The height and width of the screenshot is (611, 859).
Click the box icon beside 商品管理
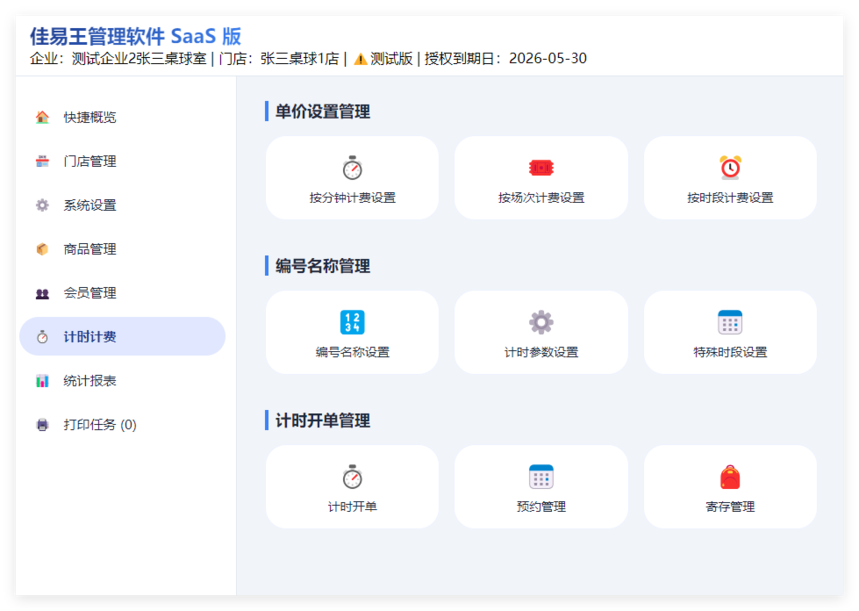point(42,249)
